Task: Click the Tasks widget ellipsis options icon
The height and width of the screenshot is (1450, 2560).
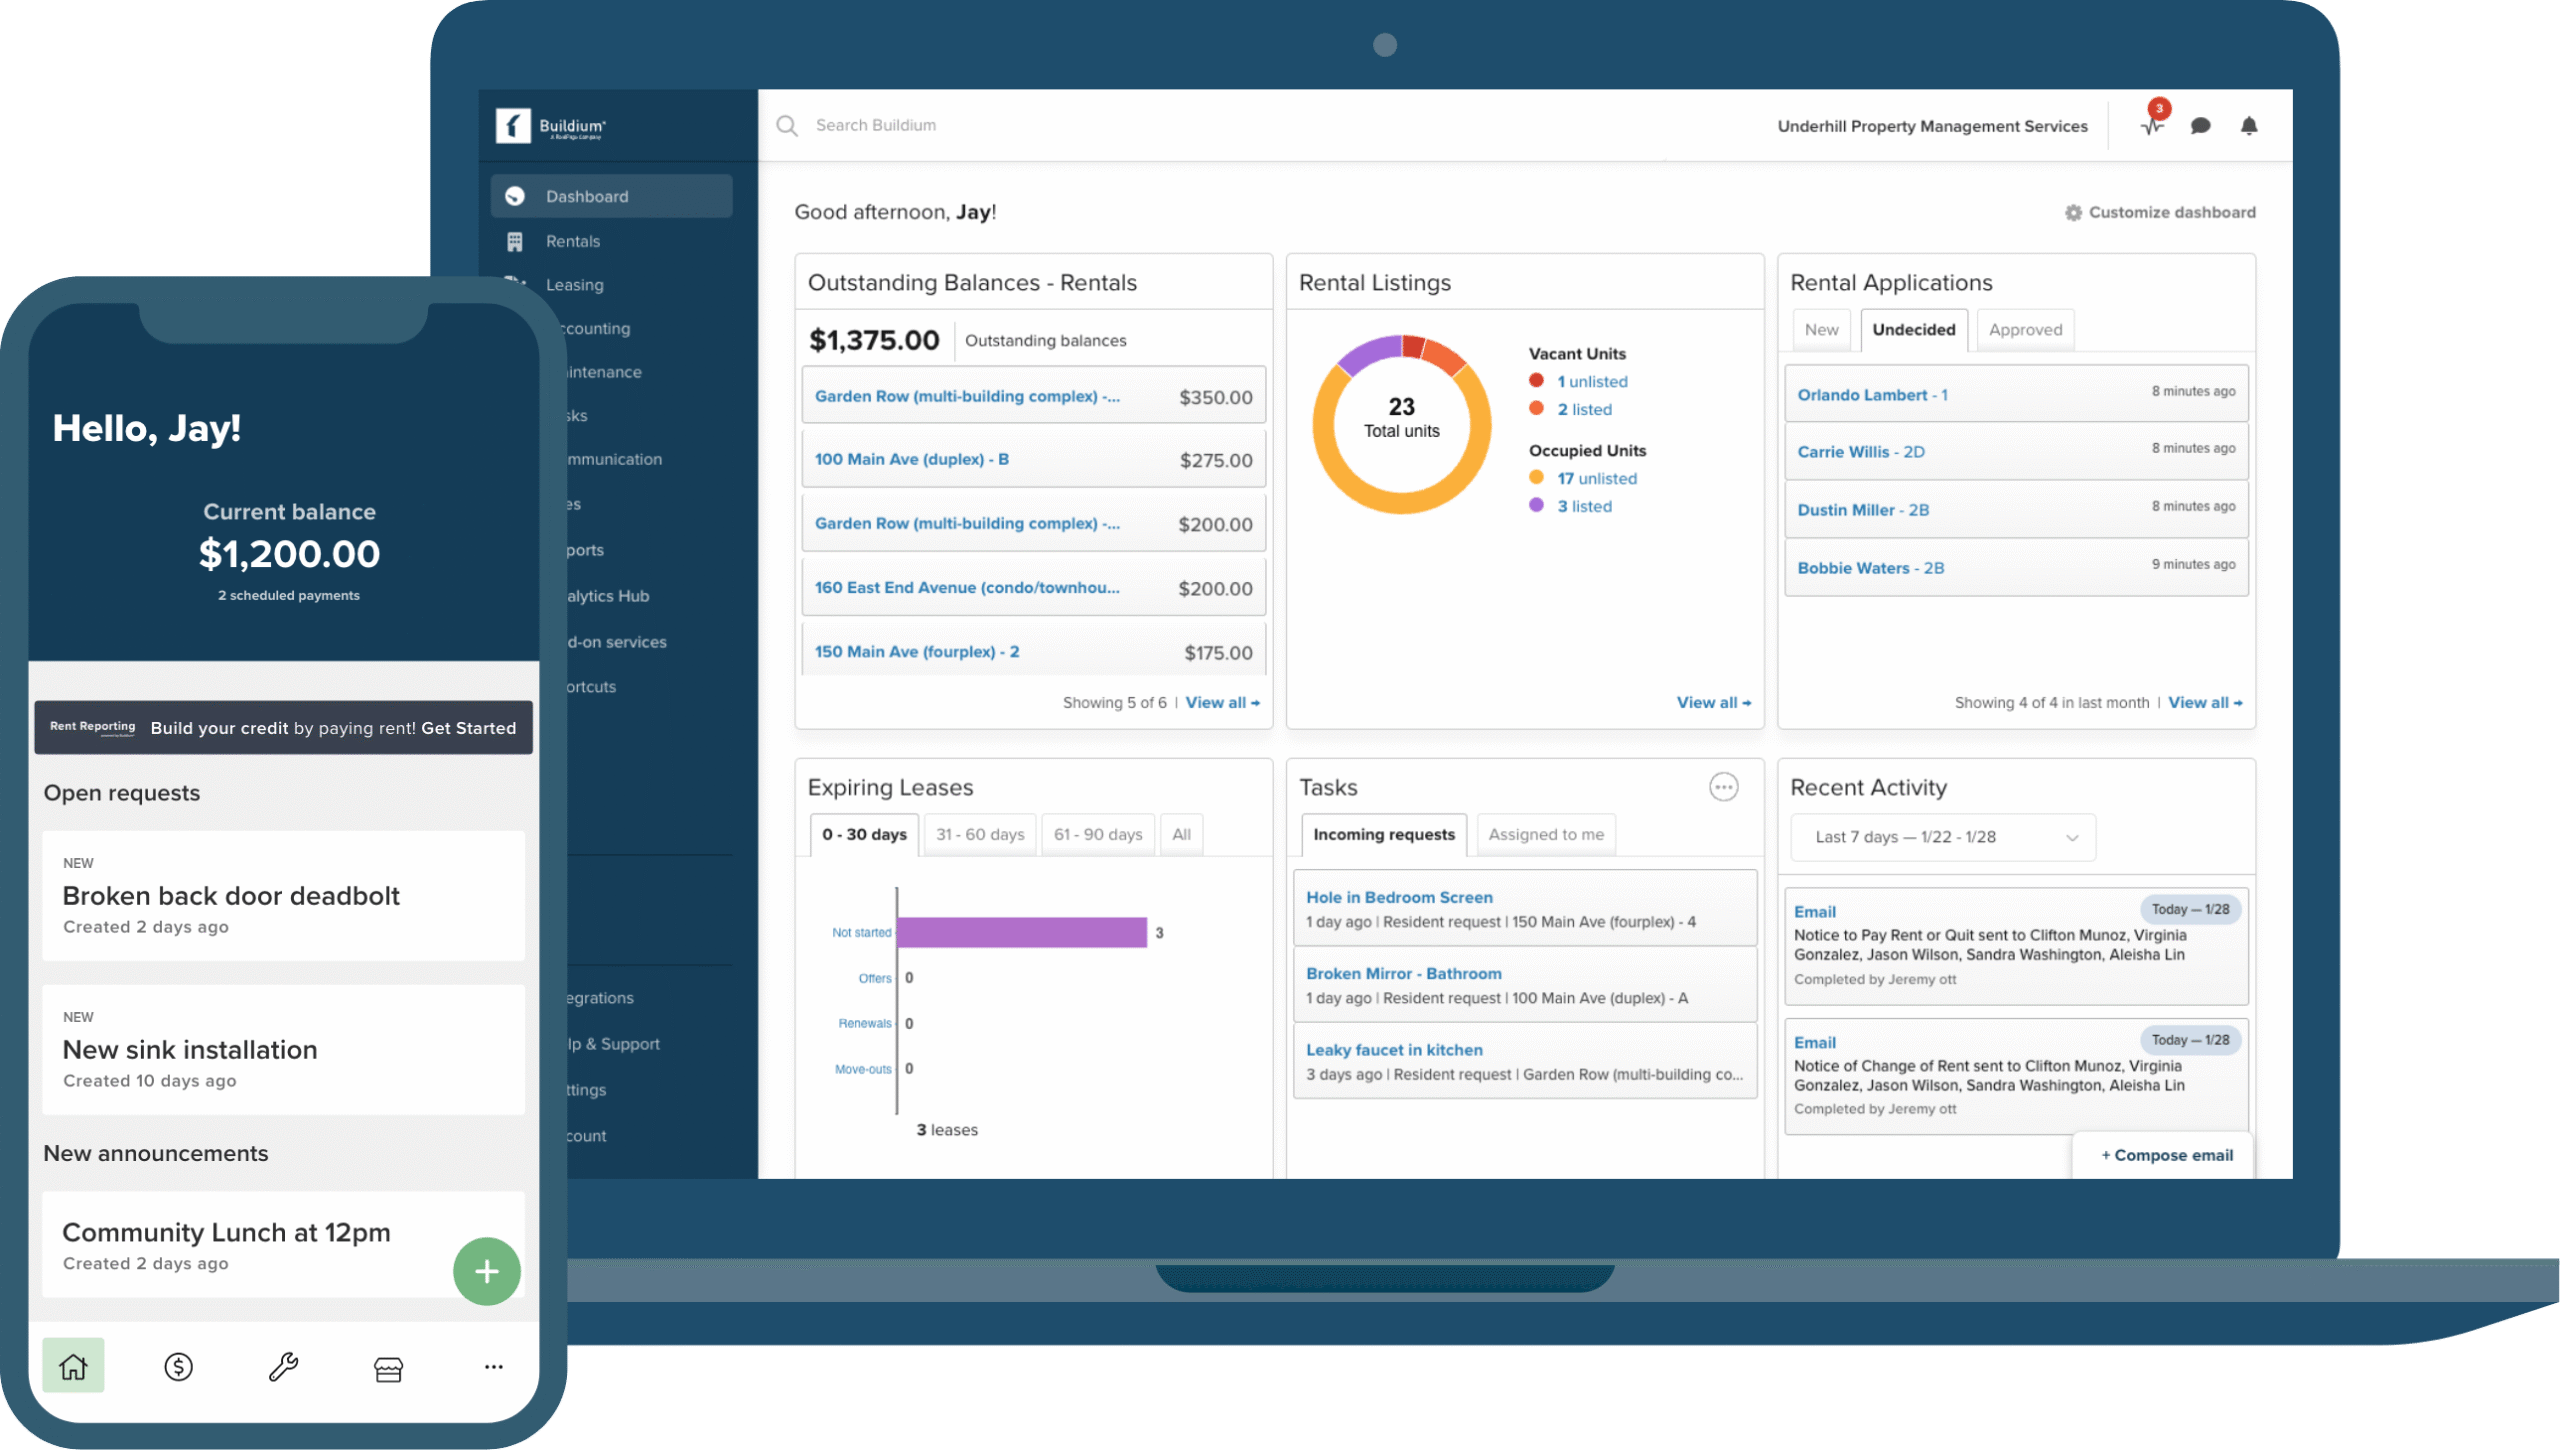Action: pos(1723,787)
